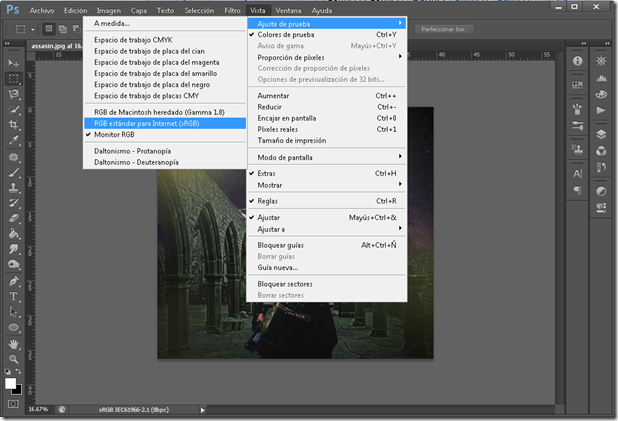Viewport: 618px width, 421px height.
Task: Choose Daltonismo - Deuteranopía proof
Action: coord(165,162)
